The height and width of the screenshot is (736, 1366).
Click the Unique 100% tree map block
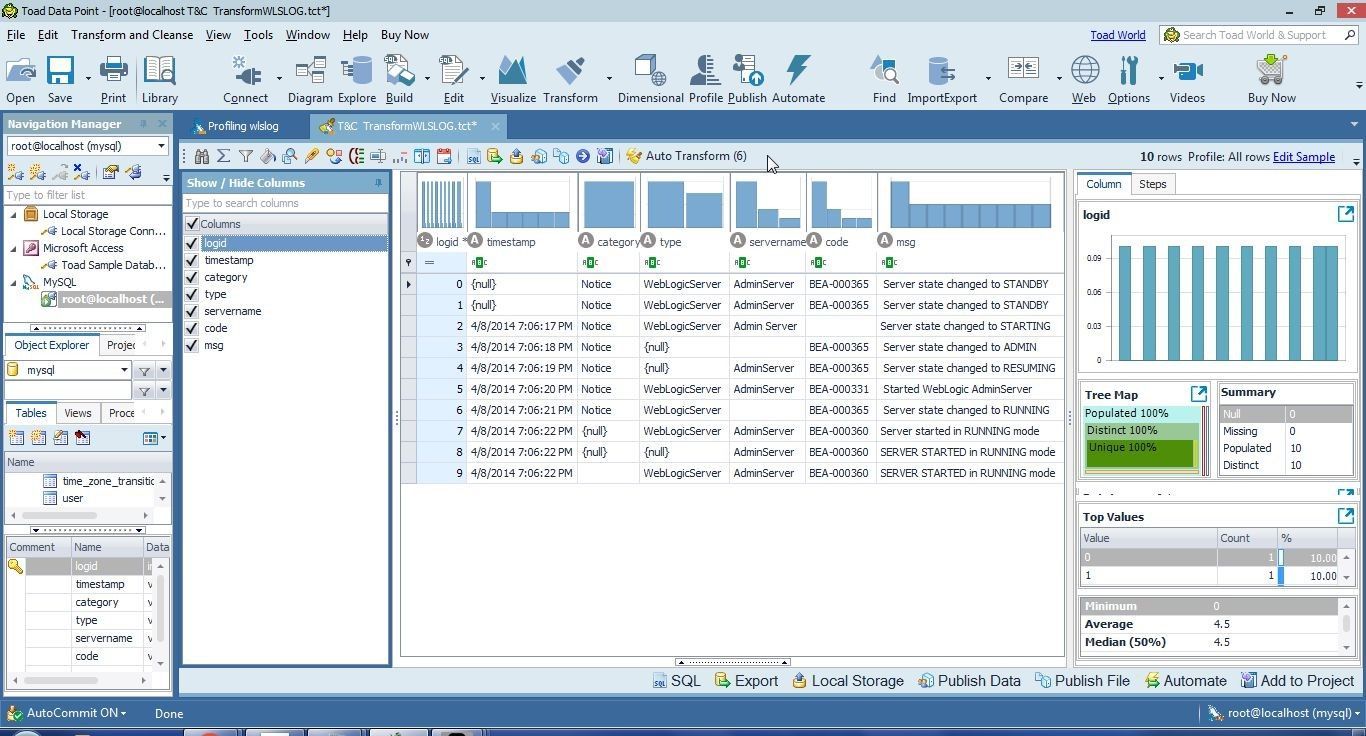[x=1139, y=454]
